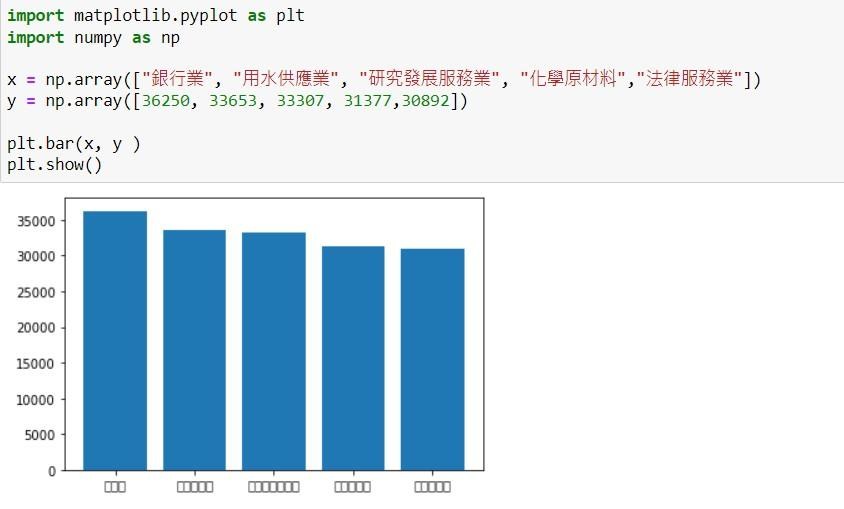Image resolution: width=844 pixels, height=509 pixels.
Task: Click the value 33307 in y array
Action: click(x=300, y=101)
